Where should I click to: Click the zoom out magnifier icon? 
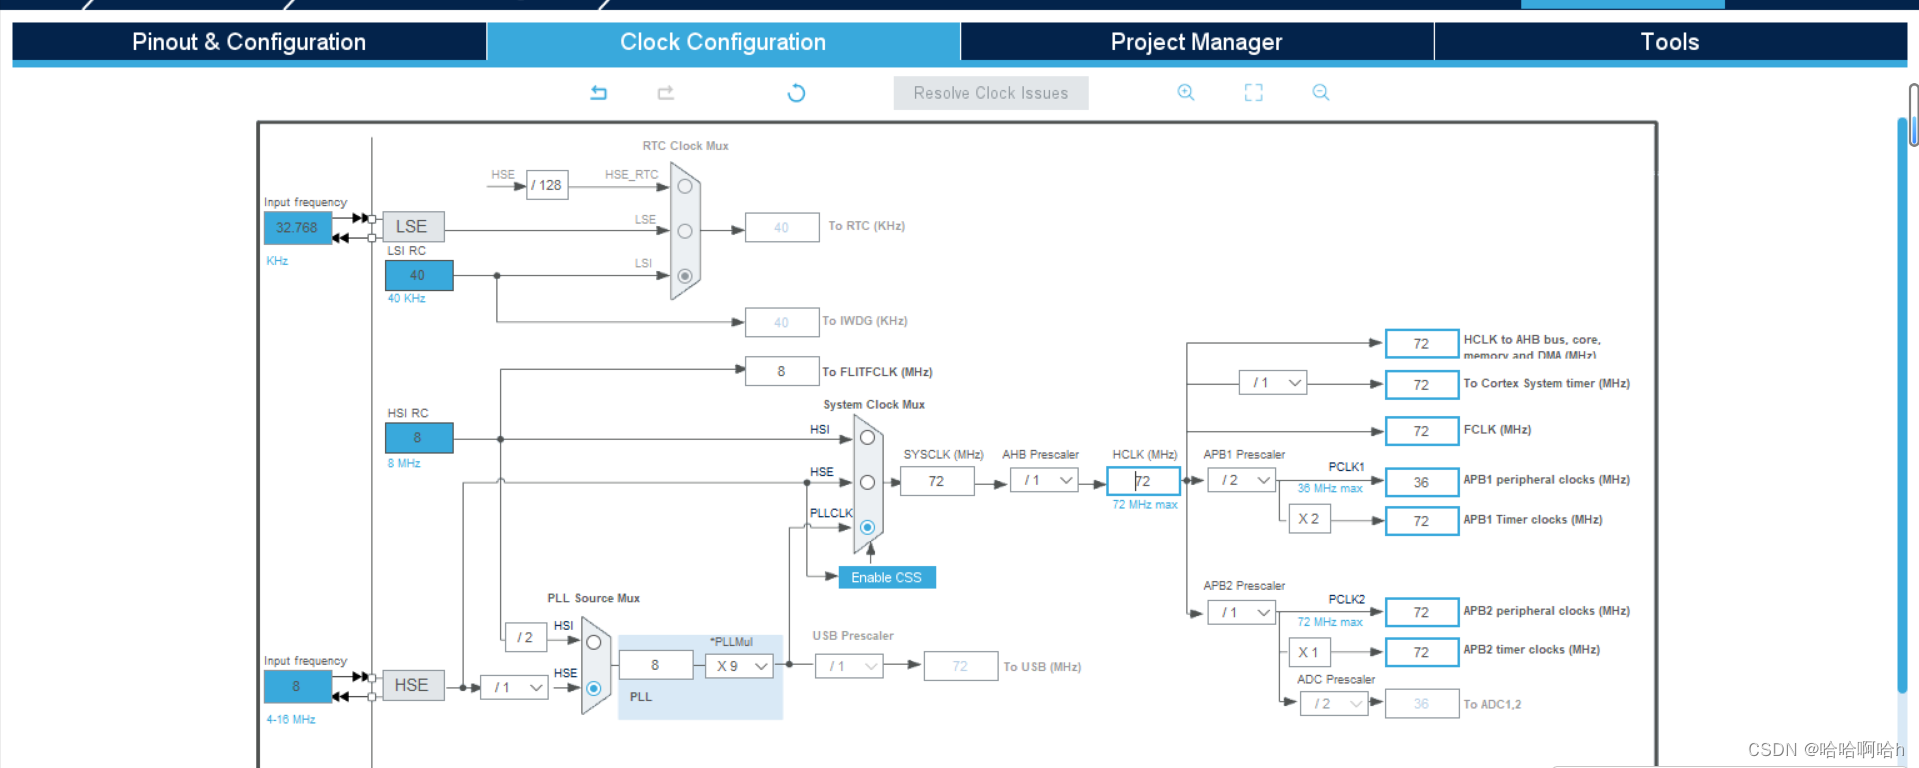pos(1321,92)
